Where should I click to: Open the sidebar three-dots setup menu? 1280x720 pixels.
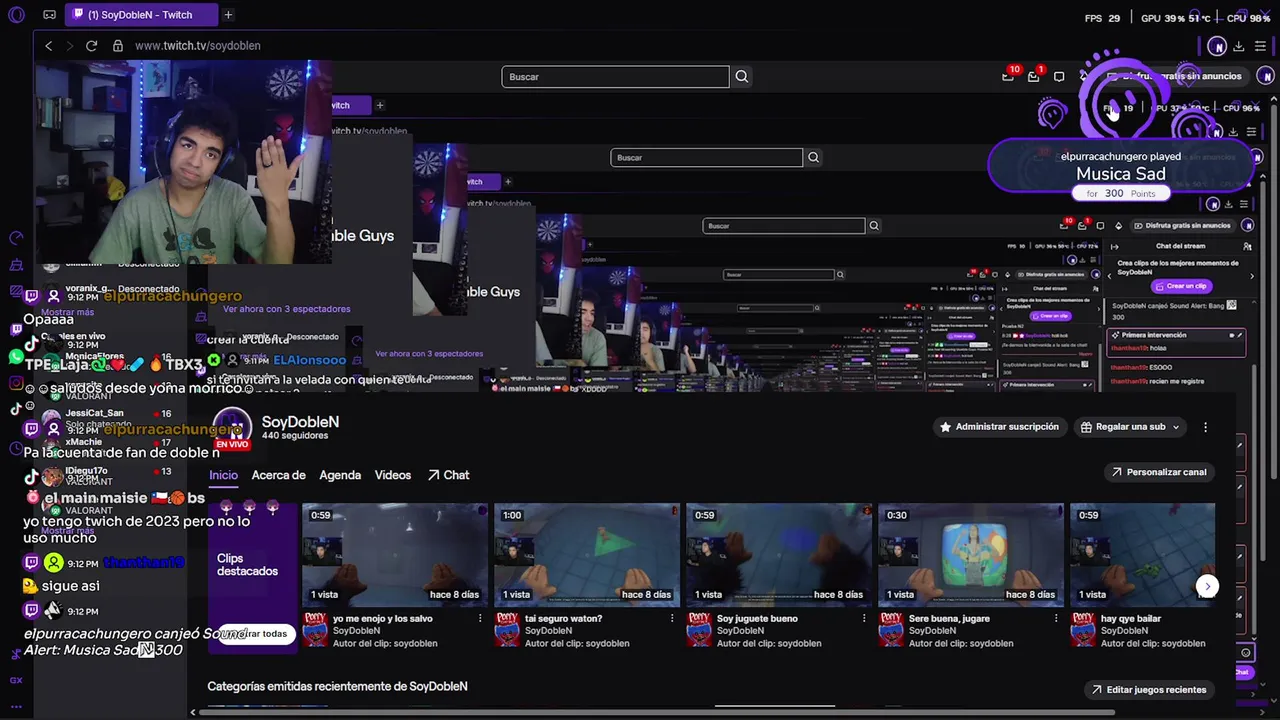pyautogui.click(x=16, y=705)
